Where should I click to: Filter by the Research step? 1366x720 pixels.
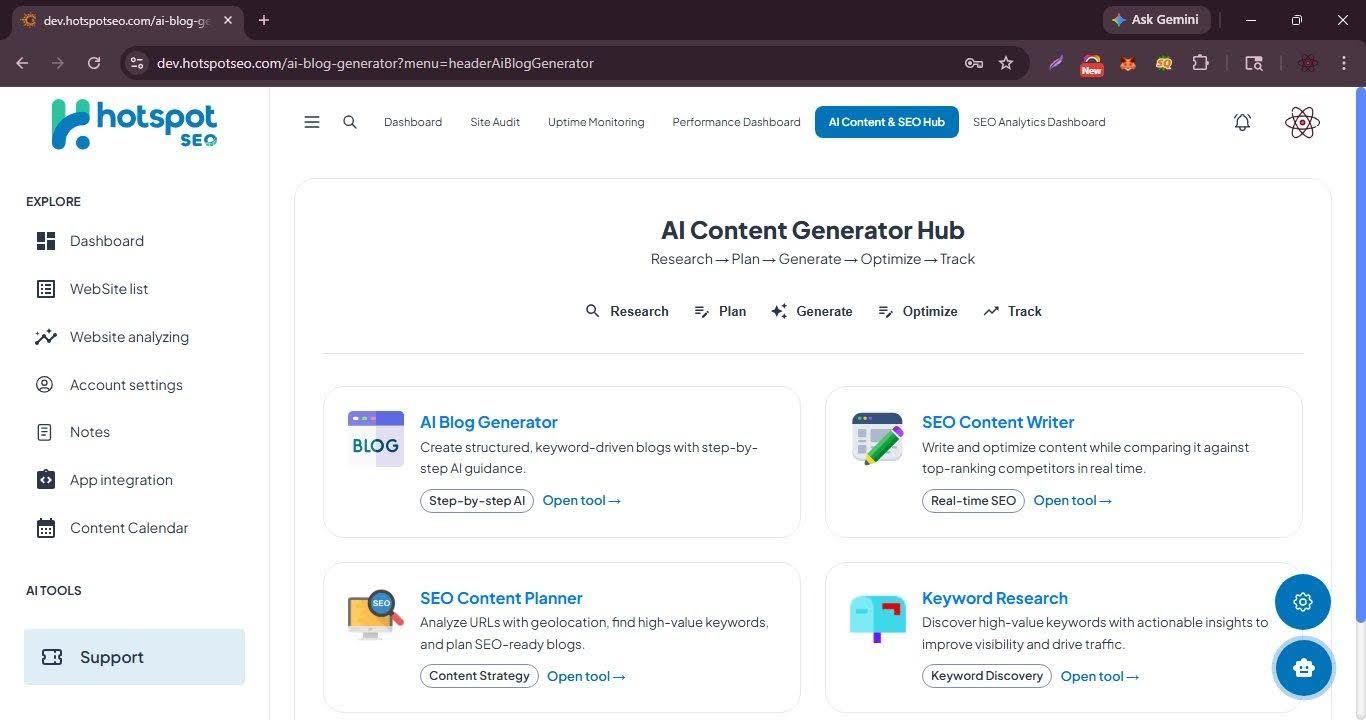tap(627, 311)
